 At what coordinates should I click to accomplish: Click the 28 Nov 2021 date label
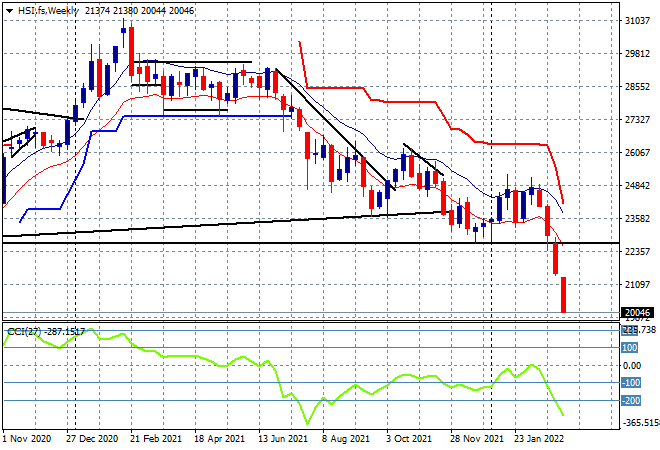coord(476,439)
